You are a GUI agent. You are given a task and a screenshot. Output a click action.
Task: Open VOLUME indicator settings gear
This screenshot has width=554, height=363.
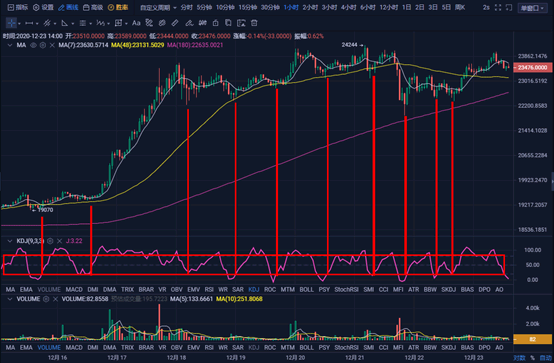tap(46, 299)
